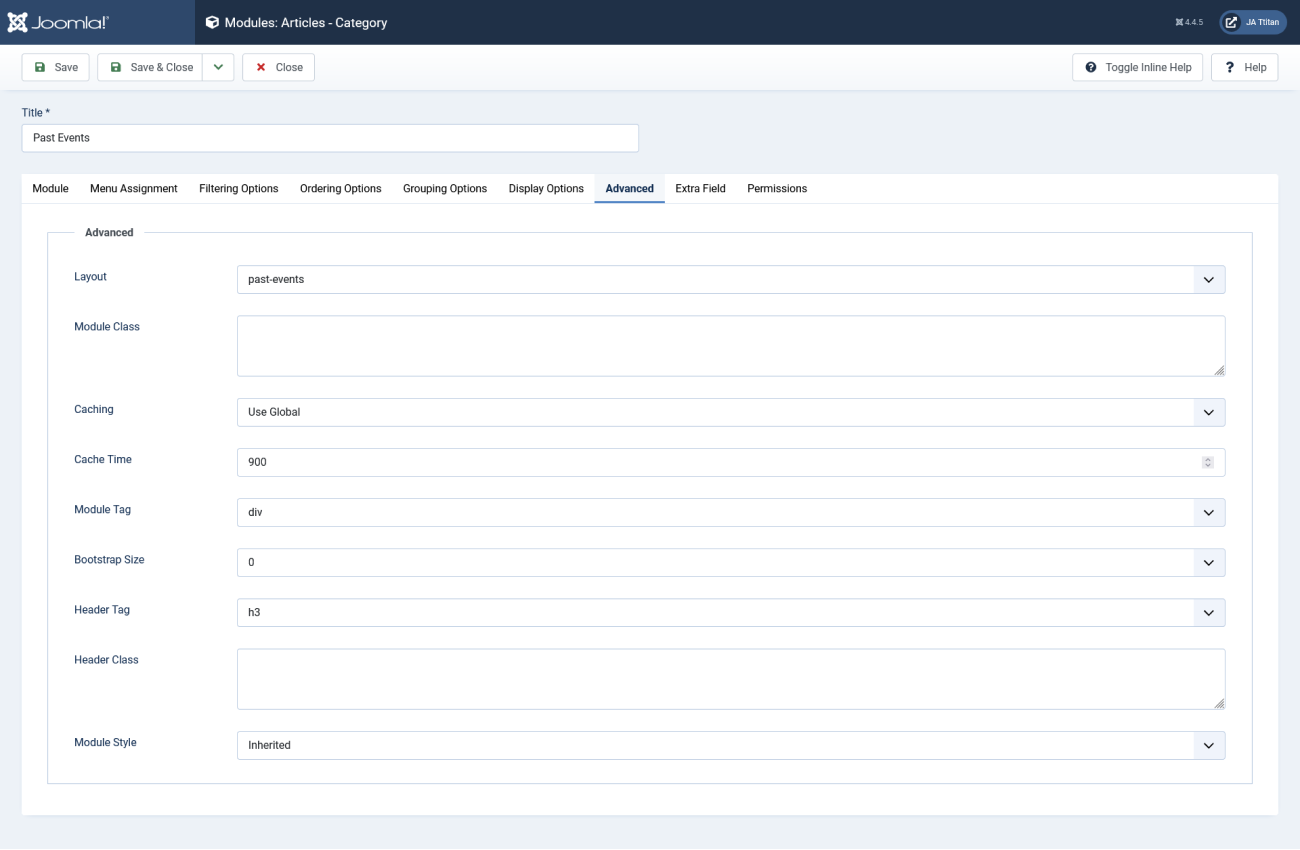This screenshot has width=1300, height=850.
Task: Click the Cache Time spinner arrows
Action: pos(1208,462)
